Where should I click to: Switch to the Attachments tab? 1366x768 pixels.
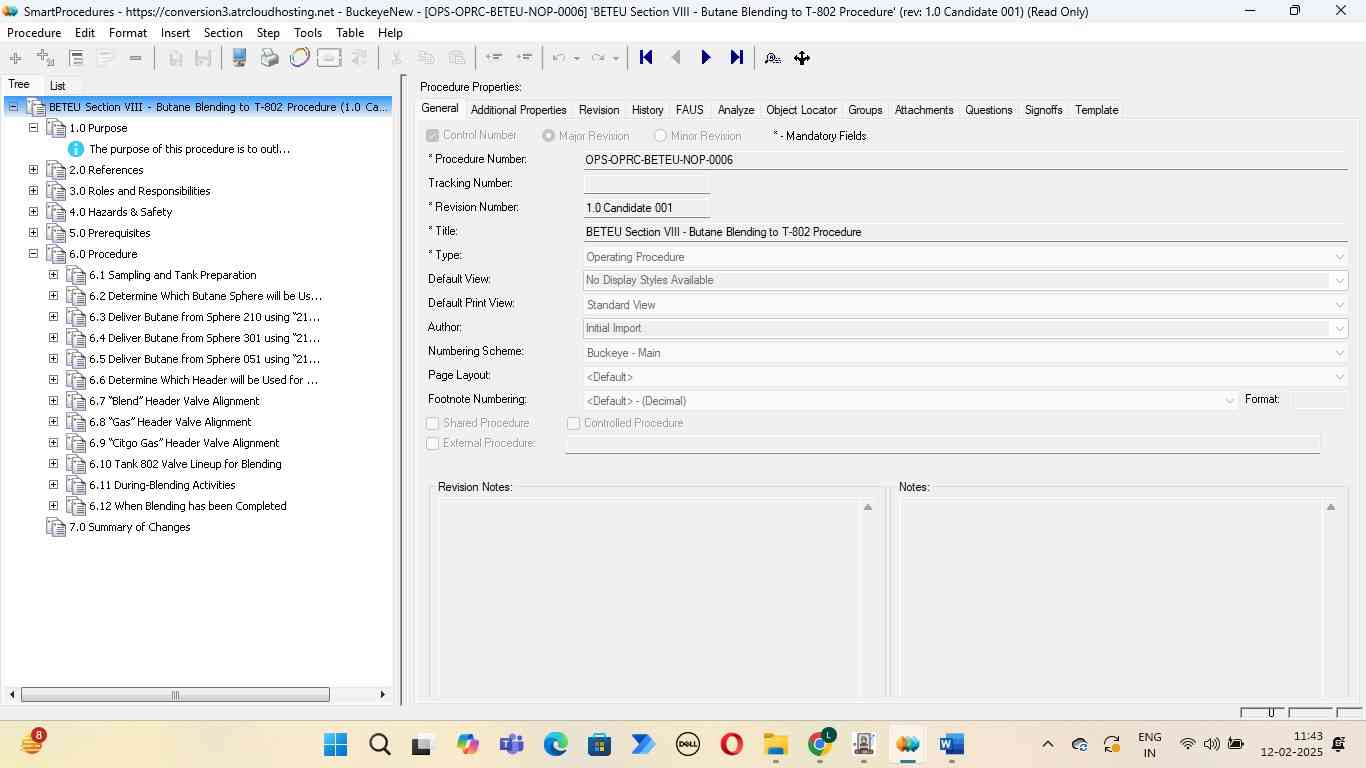[x=923, y=110]
